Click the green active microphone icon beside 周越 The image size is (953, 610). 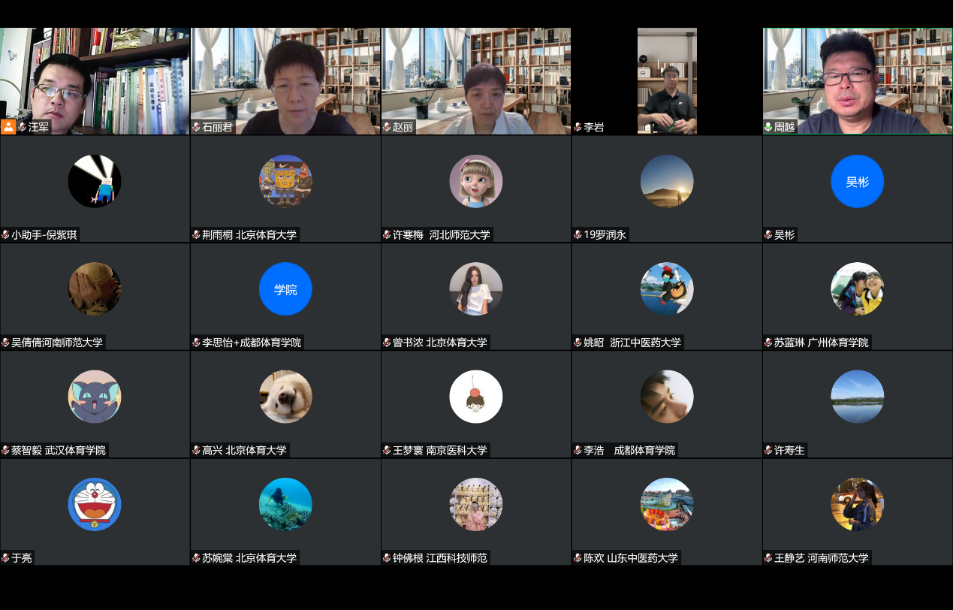coord(769,127)
